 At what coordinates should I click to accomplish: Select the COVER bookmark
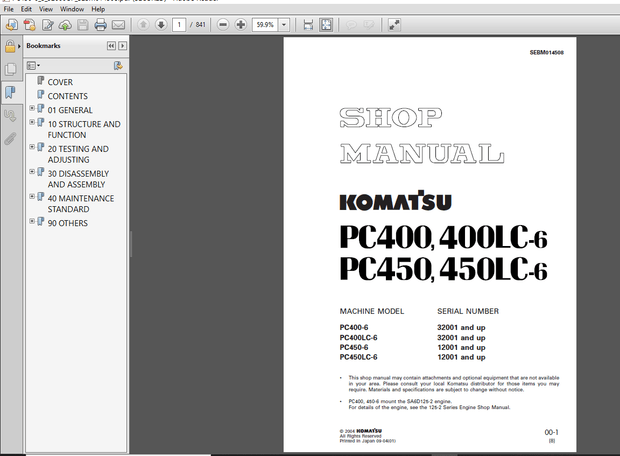(x=60, y=82)
